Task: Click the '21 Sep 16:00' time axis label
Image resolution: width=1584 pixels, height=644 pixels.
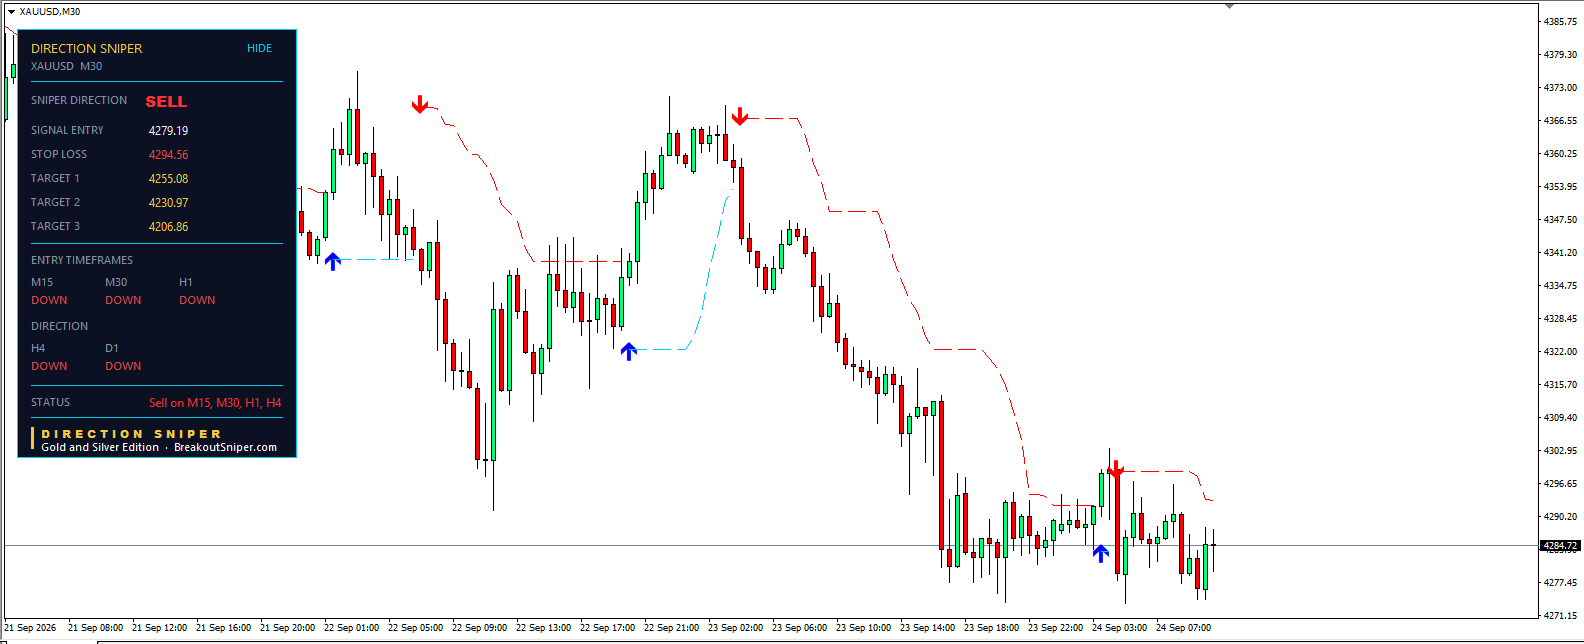Action: tap(224, 628)
